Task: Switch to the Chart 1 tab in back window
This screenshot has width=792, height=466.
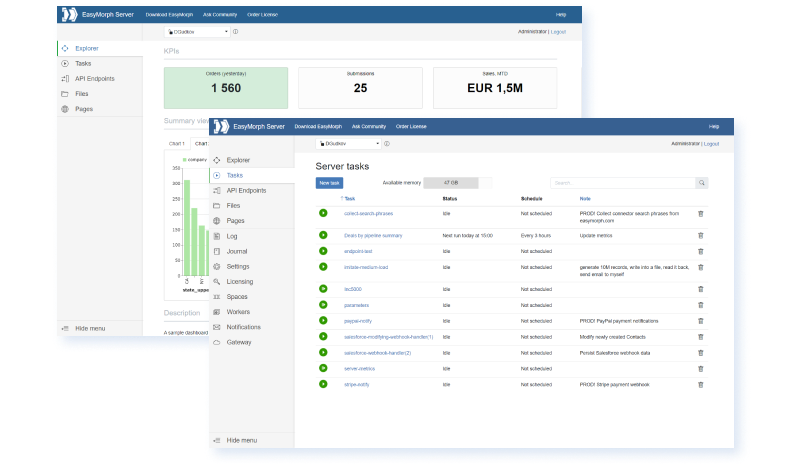Action: (x=177, y=144)
